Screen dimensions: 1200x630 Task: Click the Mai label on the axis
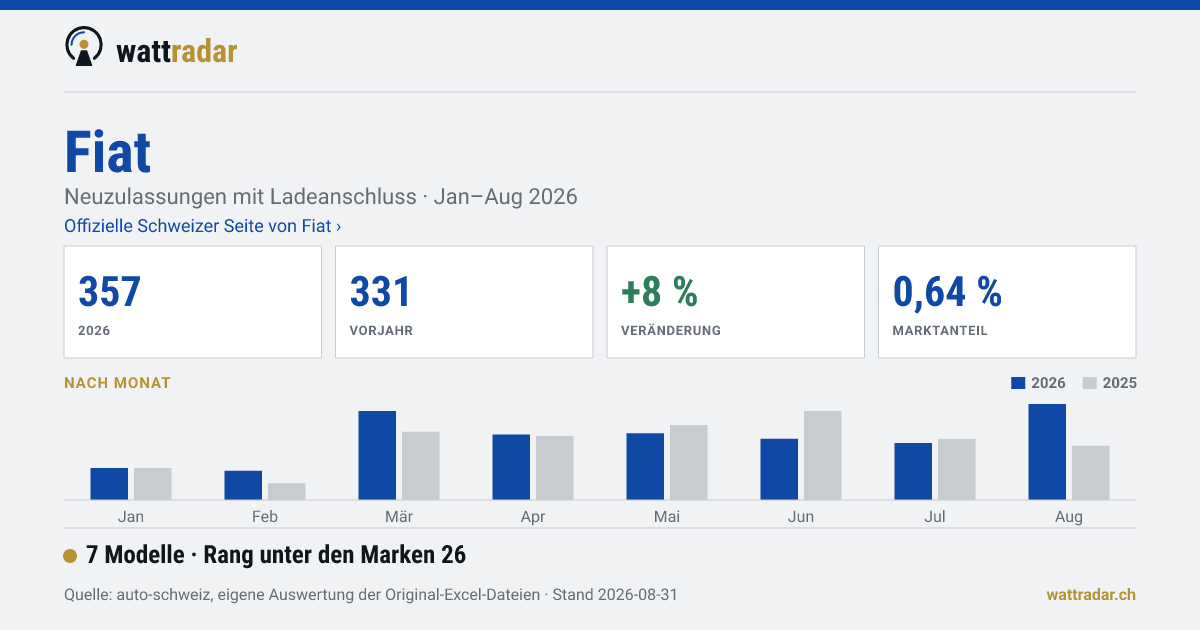667,517
